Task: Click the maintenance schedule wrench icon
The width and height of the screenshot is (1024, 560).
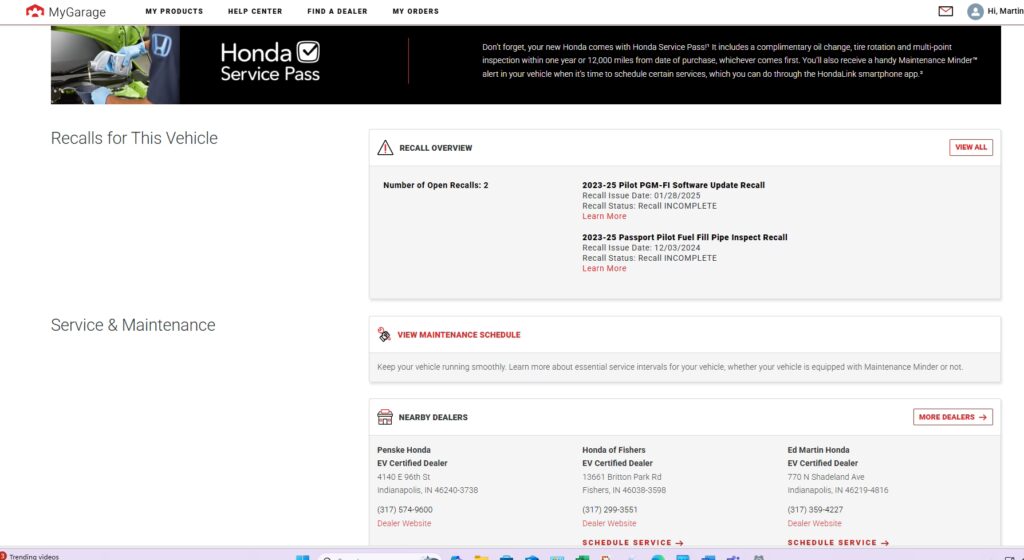Action: point(384,335)
